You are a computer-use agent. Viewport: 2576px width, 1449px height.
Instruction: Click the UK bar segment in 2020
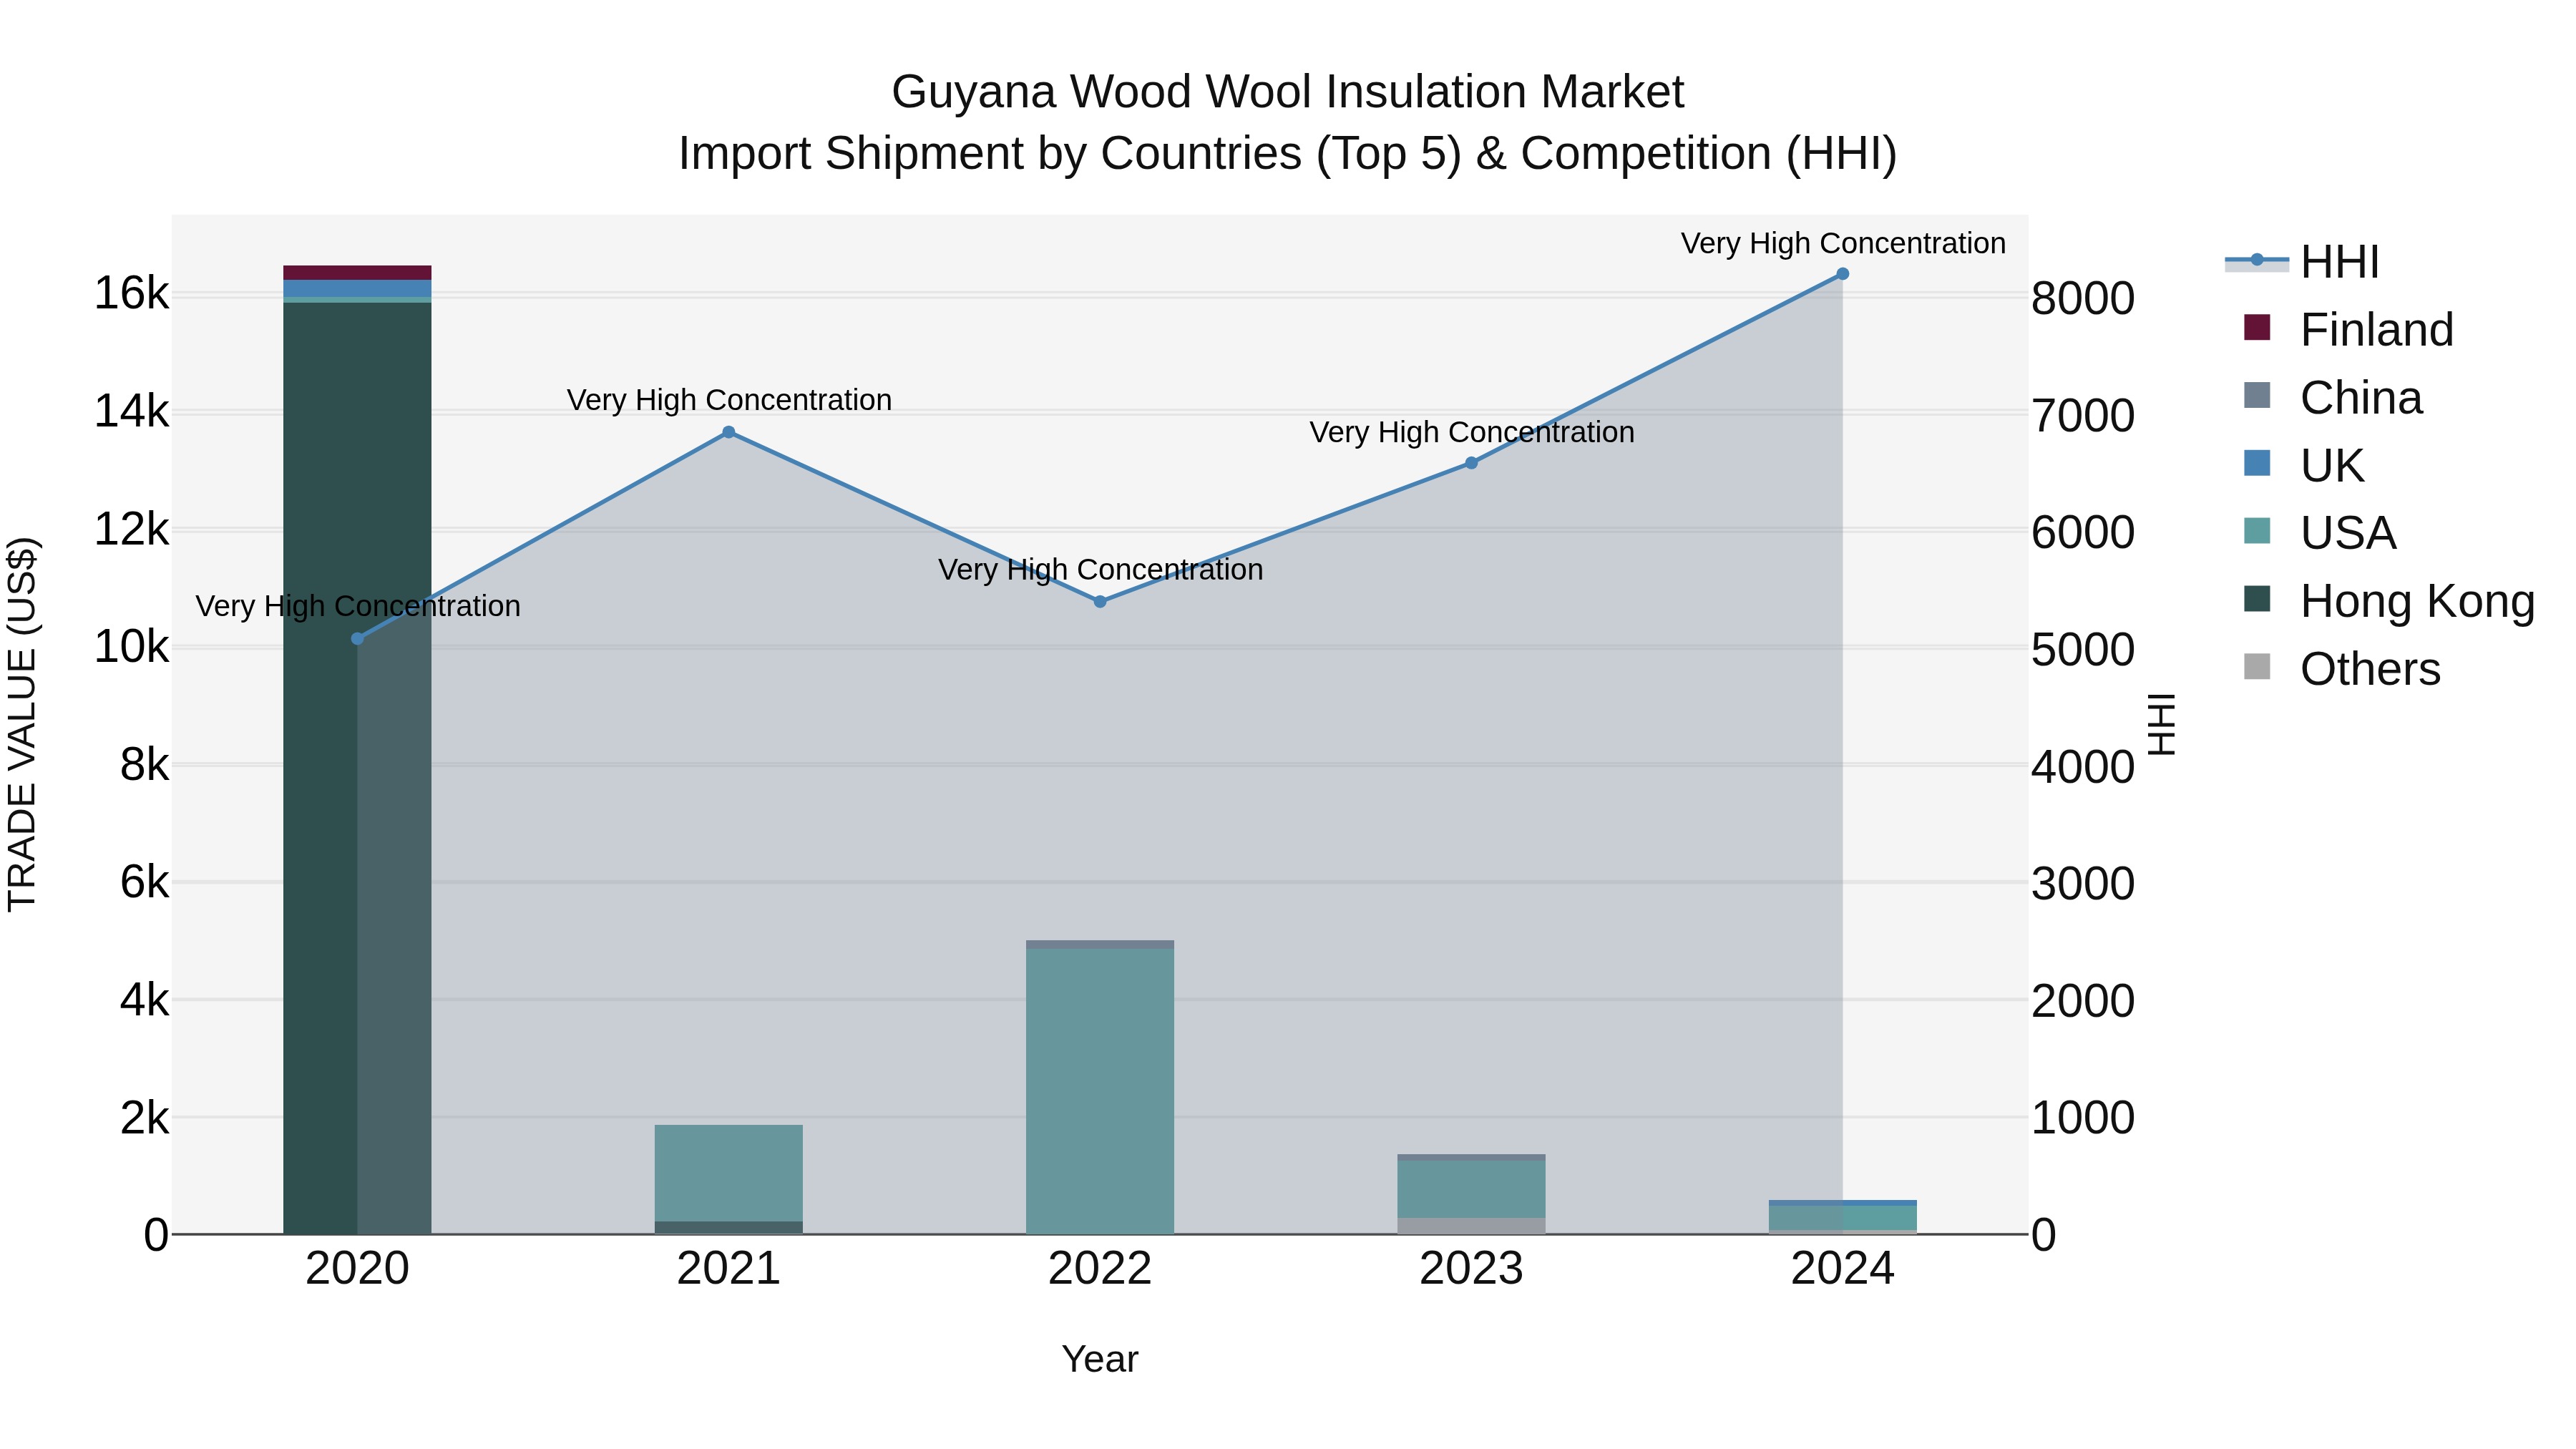pos(357,288)
